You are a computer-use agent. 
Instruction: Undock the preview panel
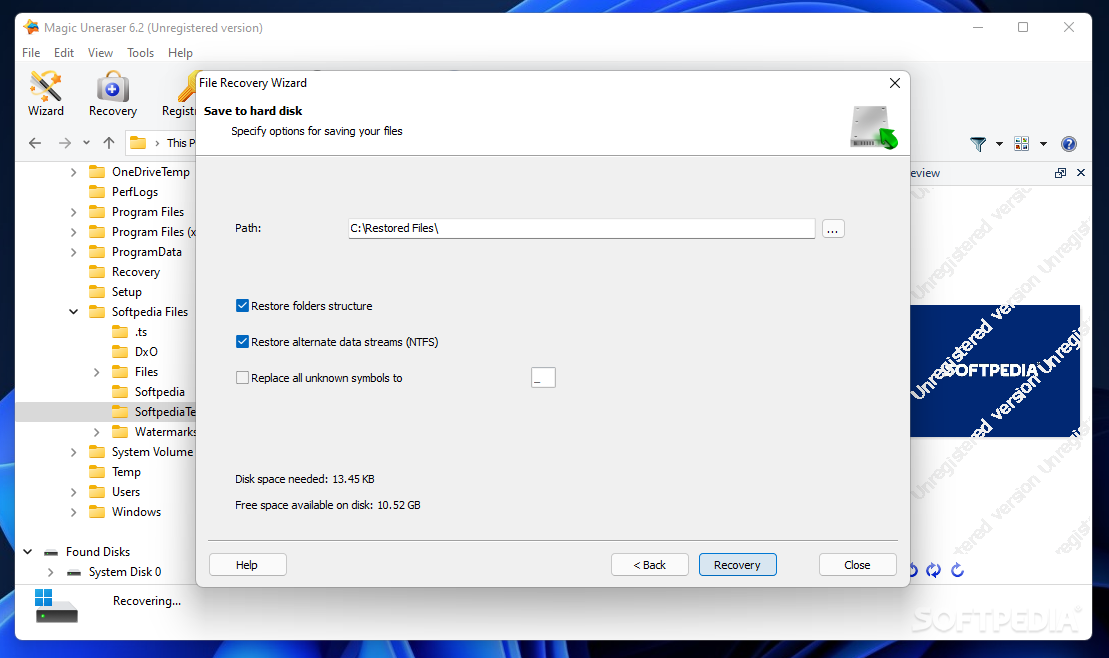click(1060, 173)
